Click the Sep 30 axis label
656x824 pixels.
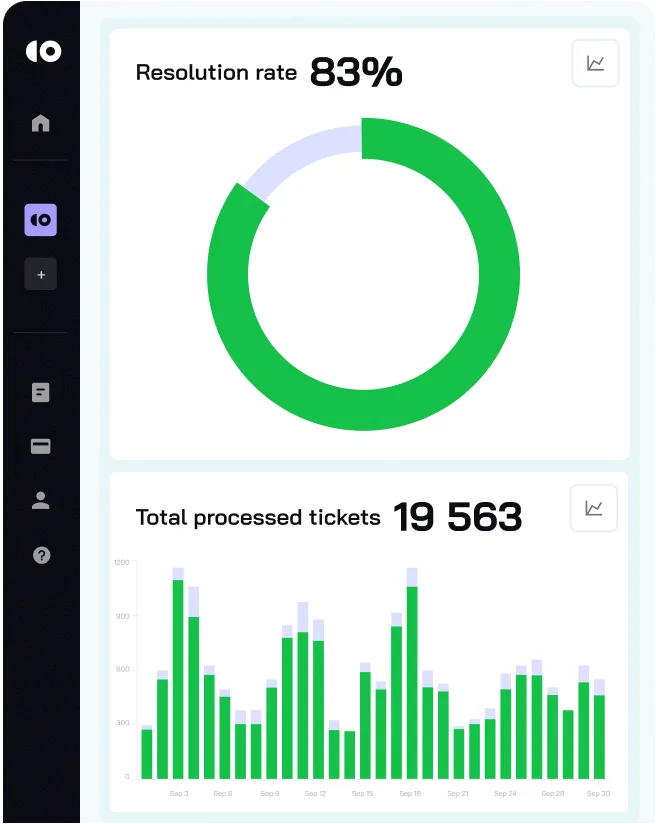click(598, 794)
